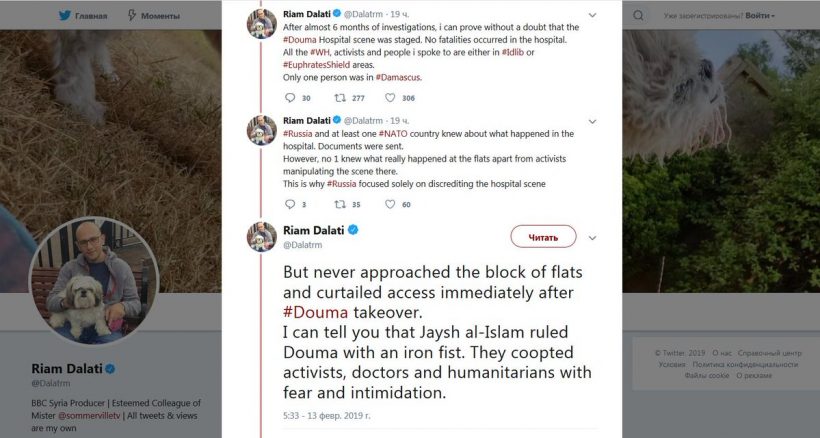Click the Читать follow button
This screenshot has width=820, height=438.
(x=543, y=237)
